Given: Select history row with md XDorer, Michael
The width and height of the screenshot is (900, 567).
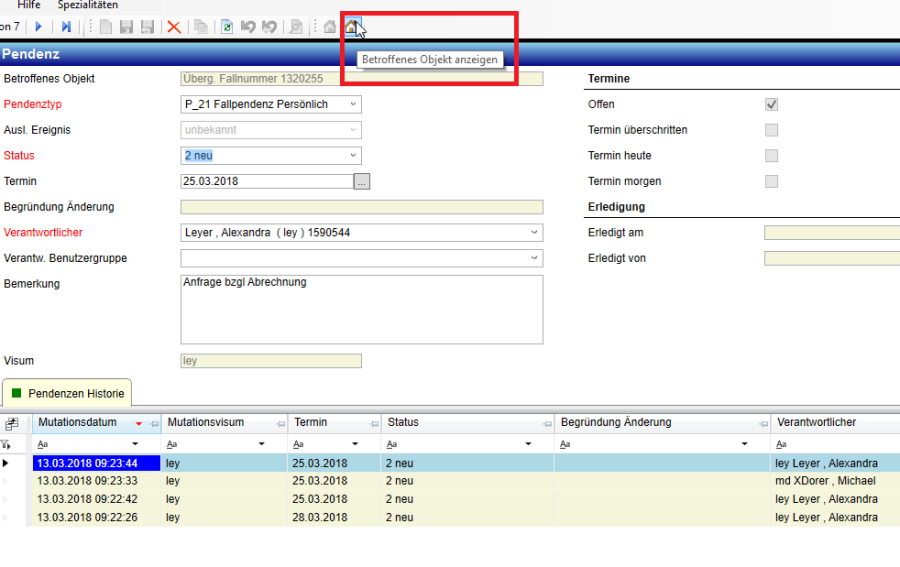Looking at the screenshot, I should pyautogui.click(x=450, y=481).
